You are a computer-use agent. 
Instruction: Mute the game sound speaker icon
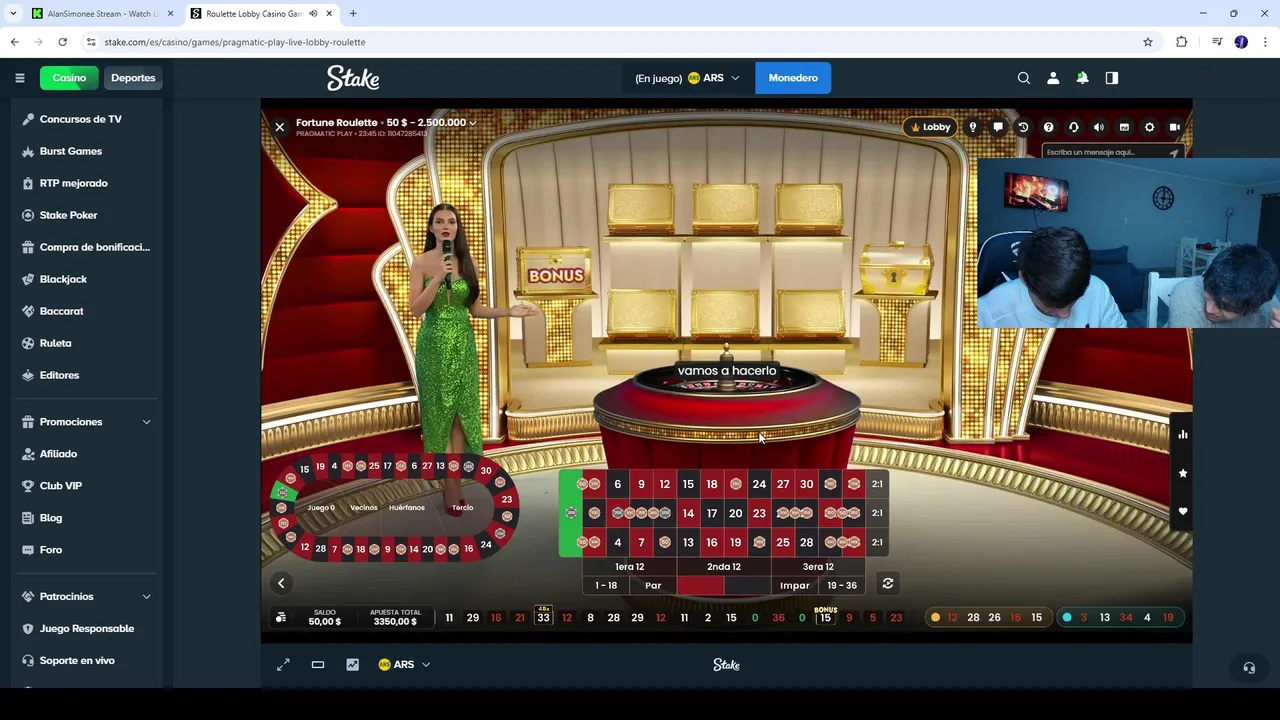(x=1099, y=127)
